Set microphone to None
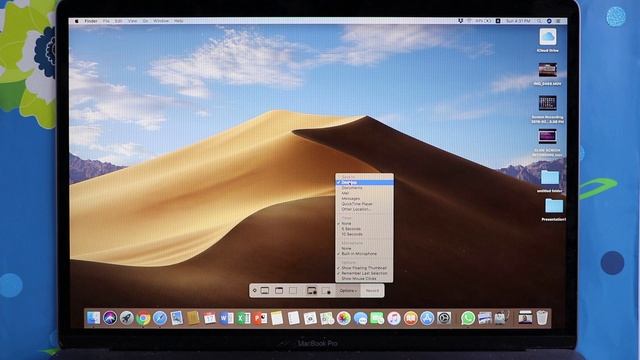640x360 pixels. 364,248
